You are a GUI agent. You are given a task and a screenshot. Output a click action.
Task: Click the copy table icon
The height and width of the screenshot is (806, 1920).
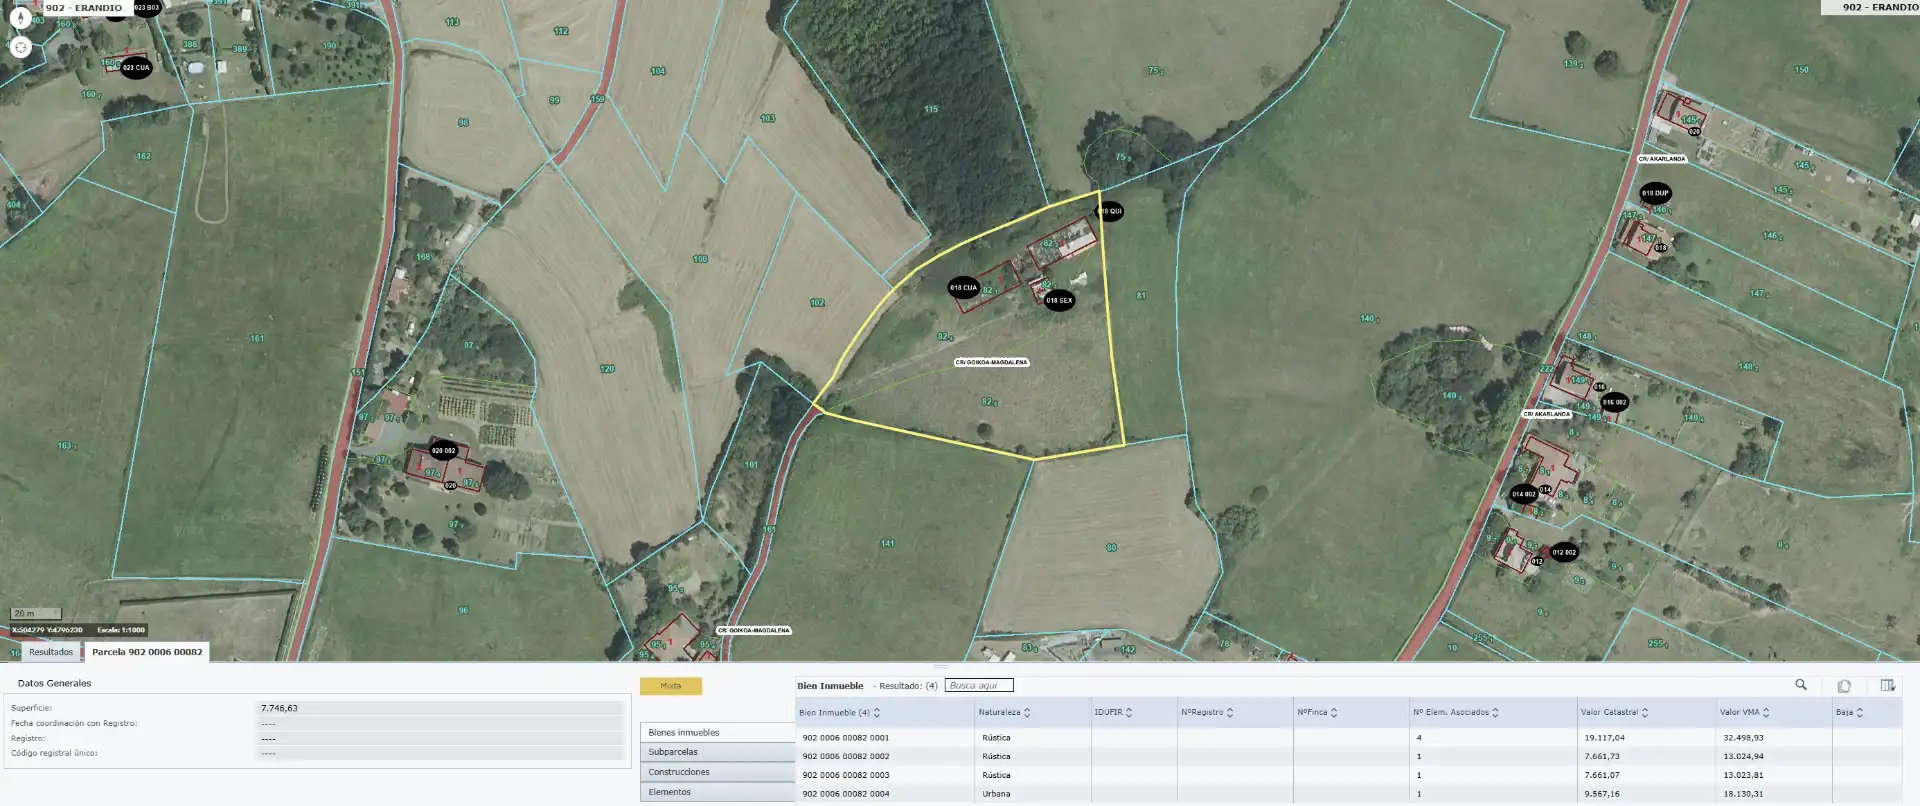coord(1844,685)
